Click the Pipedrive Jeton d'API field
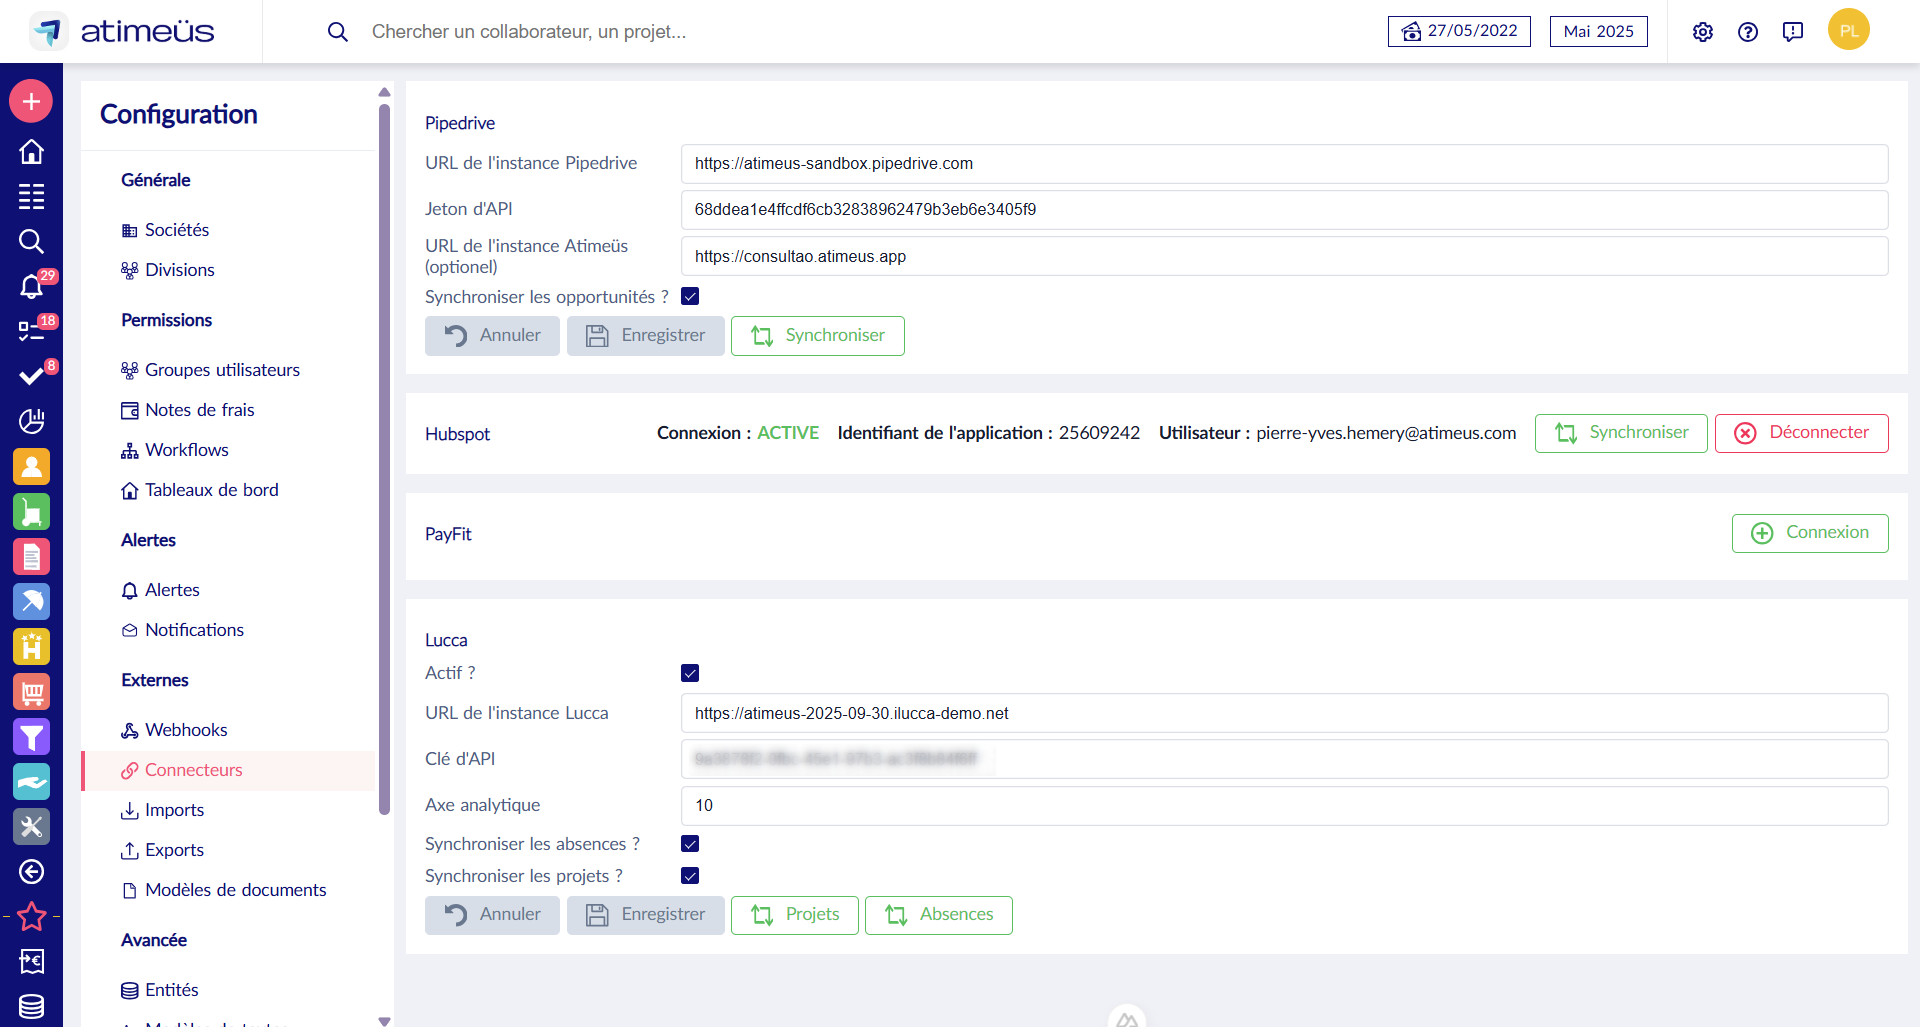Viewport: 1920px width, 1027px height. point(1285,210)
